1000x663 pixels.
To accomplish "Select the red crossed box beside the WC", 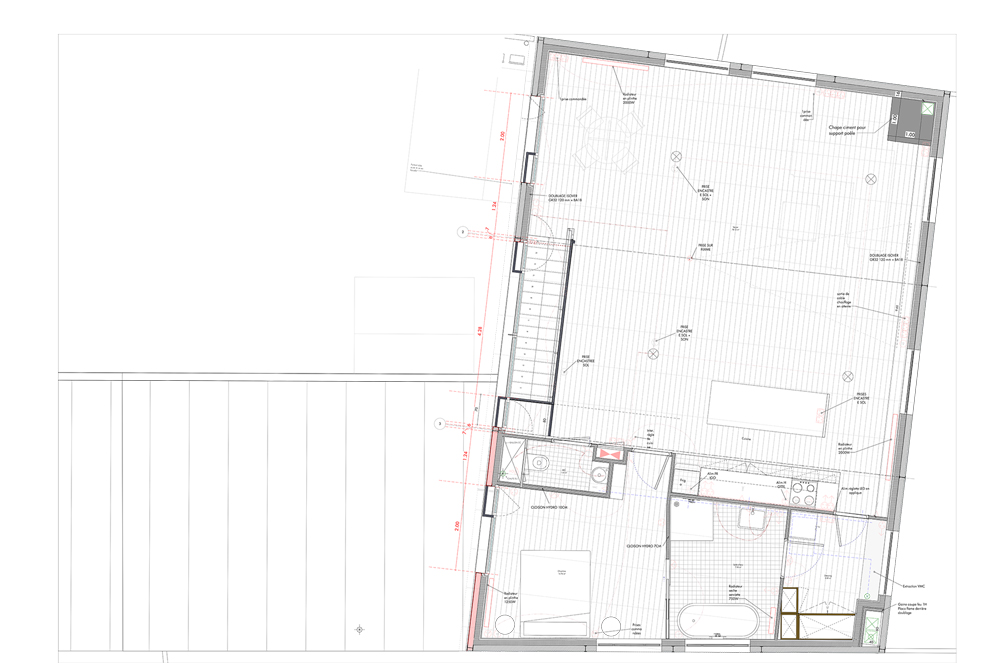I will (609, 453).
